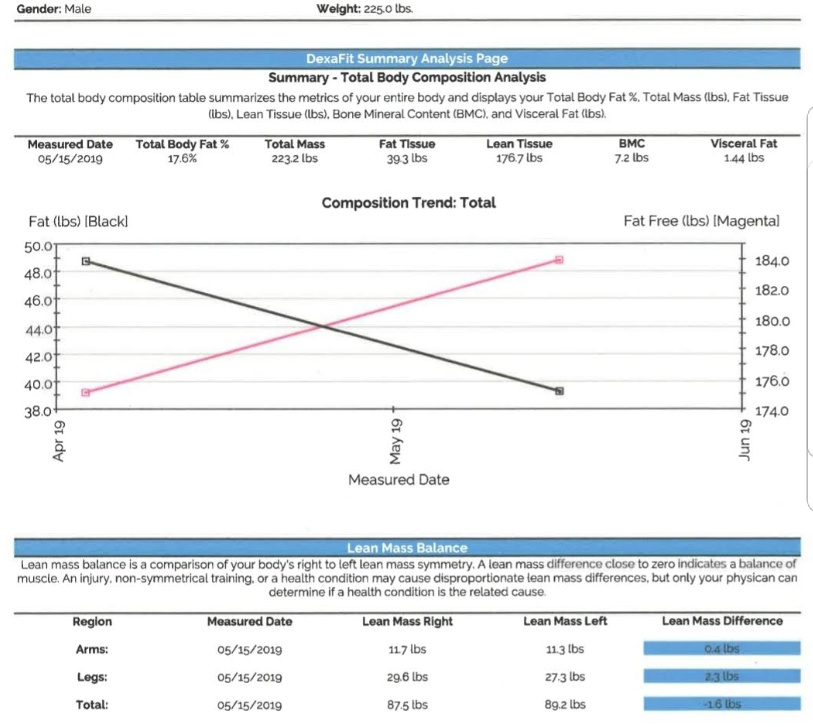
Task: Click the blue Legs 2.3 lbs difference bar
Action: [x=720, y=676]
